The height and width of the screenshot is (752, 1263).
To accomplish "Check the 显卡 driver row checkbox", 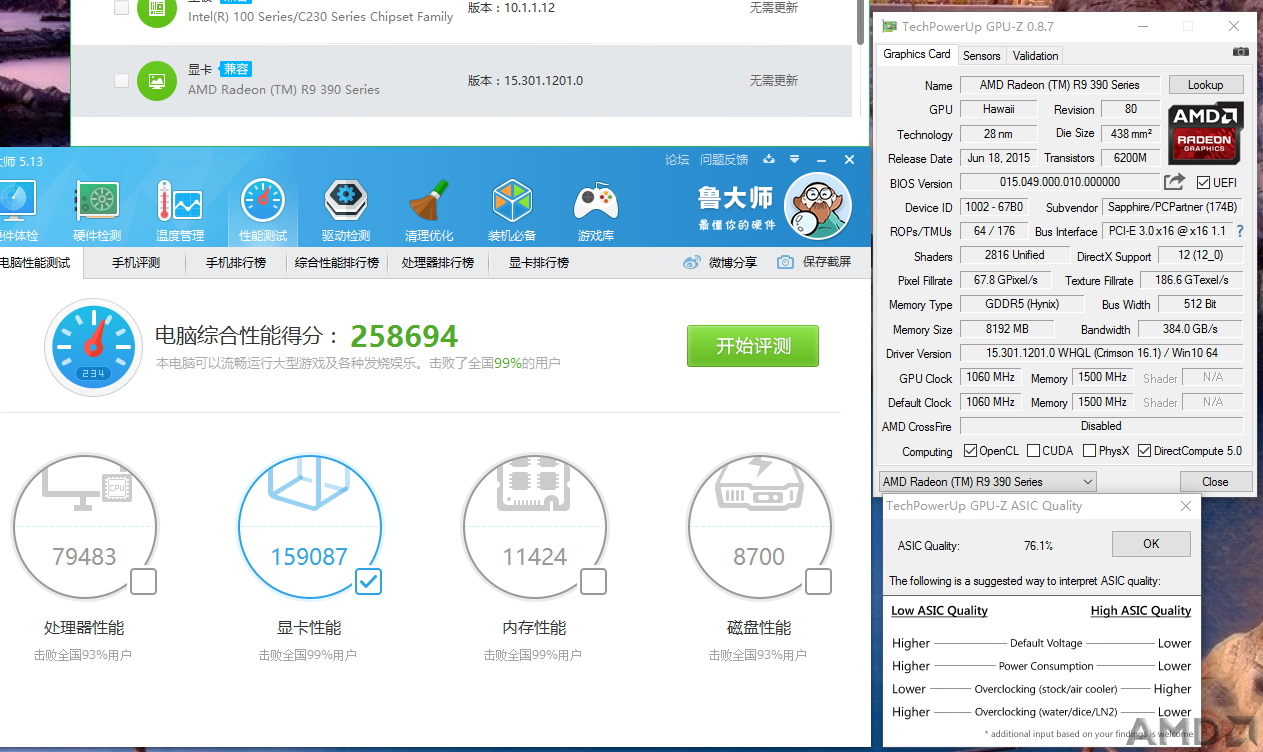I will click(x=121, y=80).
